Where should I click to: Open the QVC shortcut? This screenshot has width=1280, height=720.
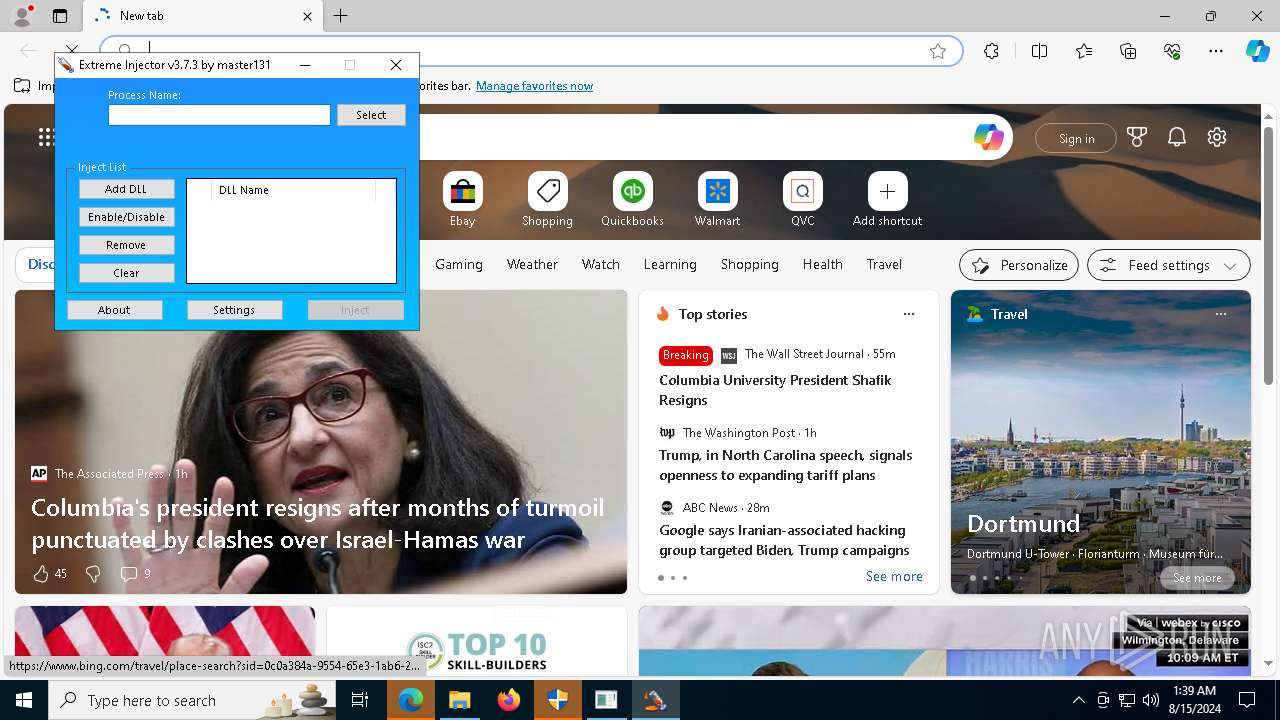802,200
